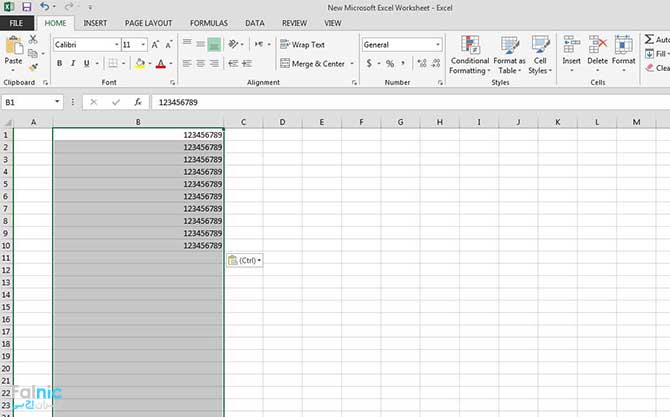Click the Insert Function fx icon

[138, 102]
